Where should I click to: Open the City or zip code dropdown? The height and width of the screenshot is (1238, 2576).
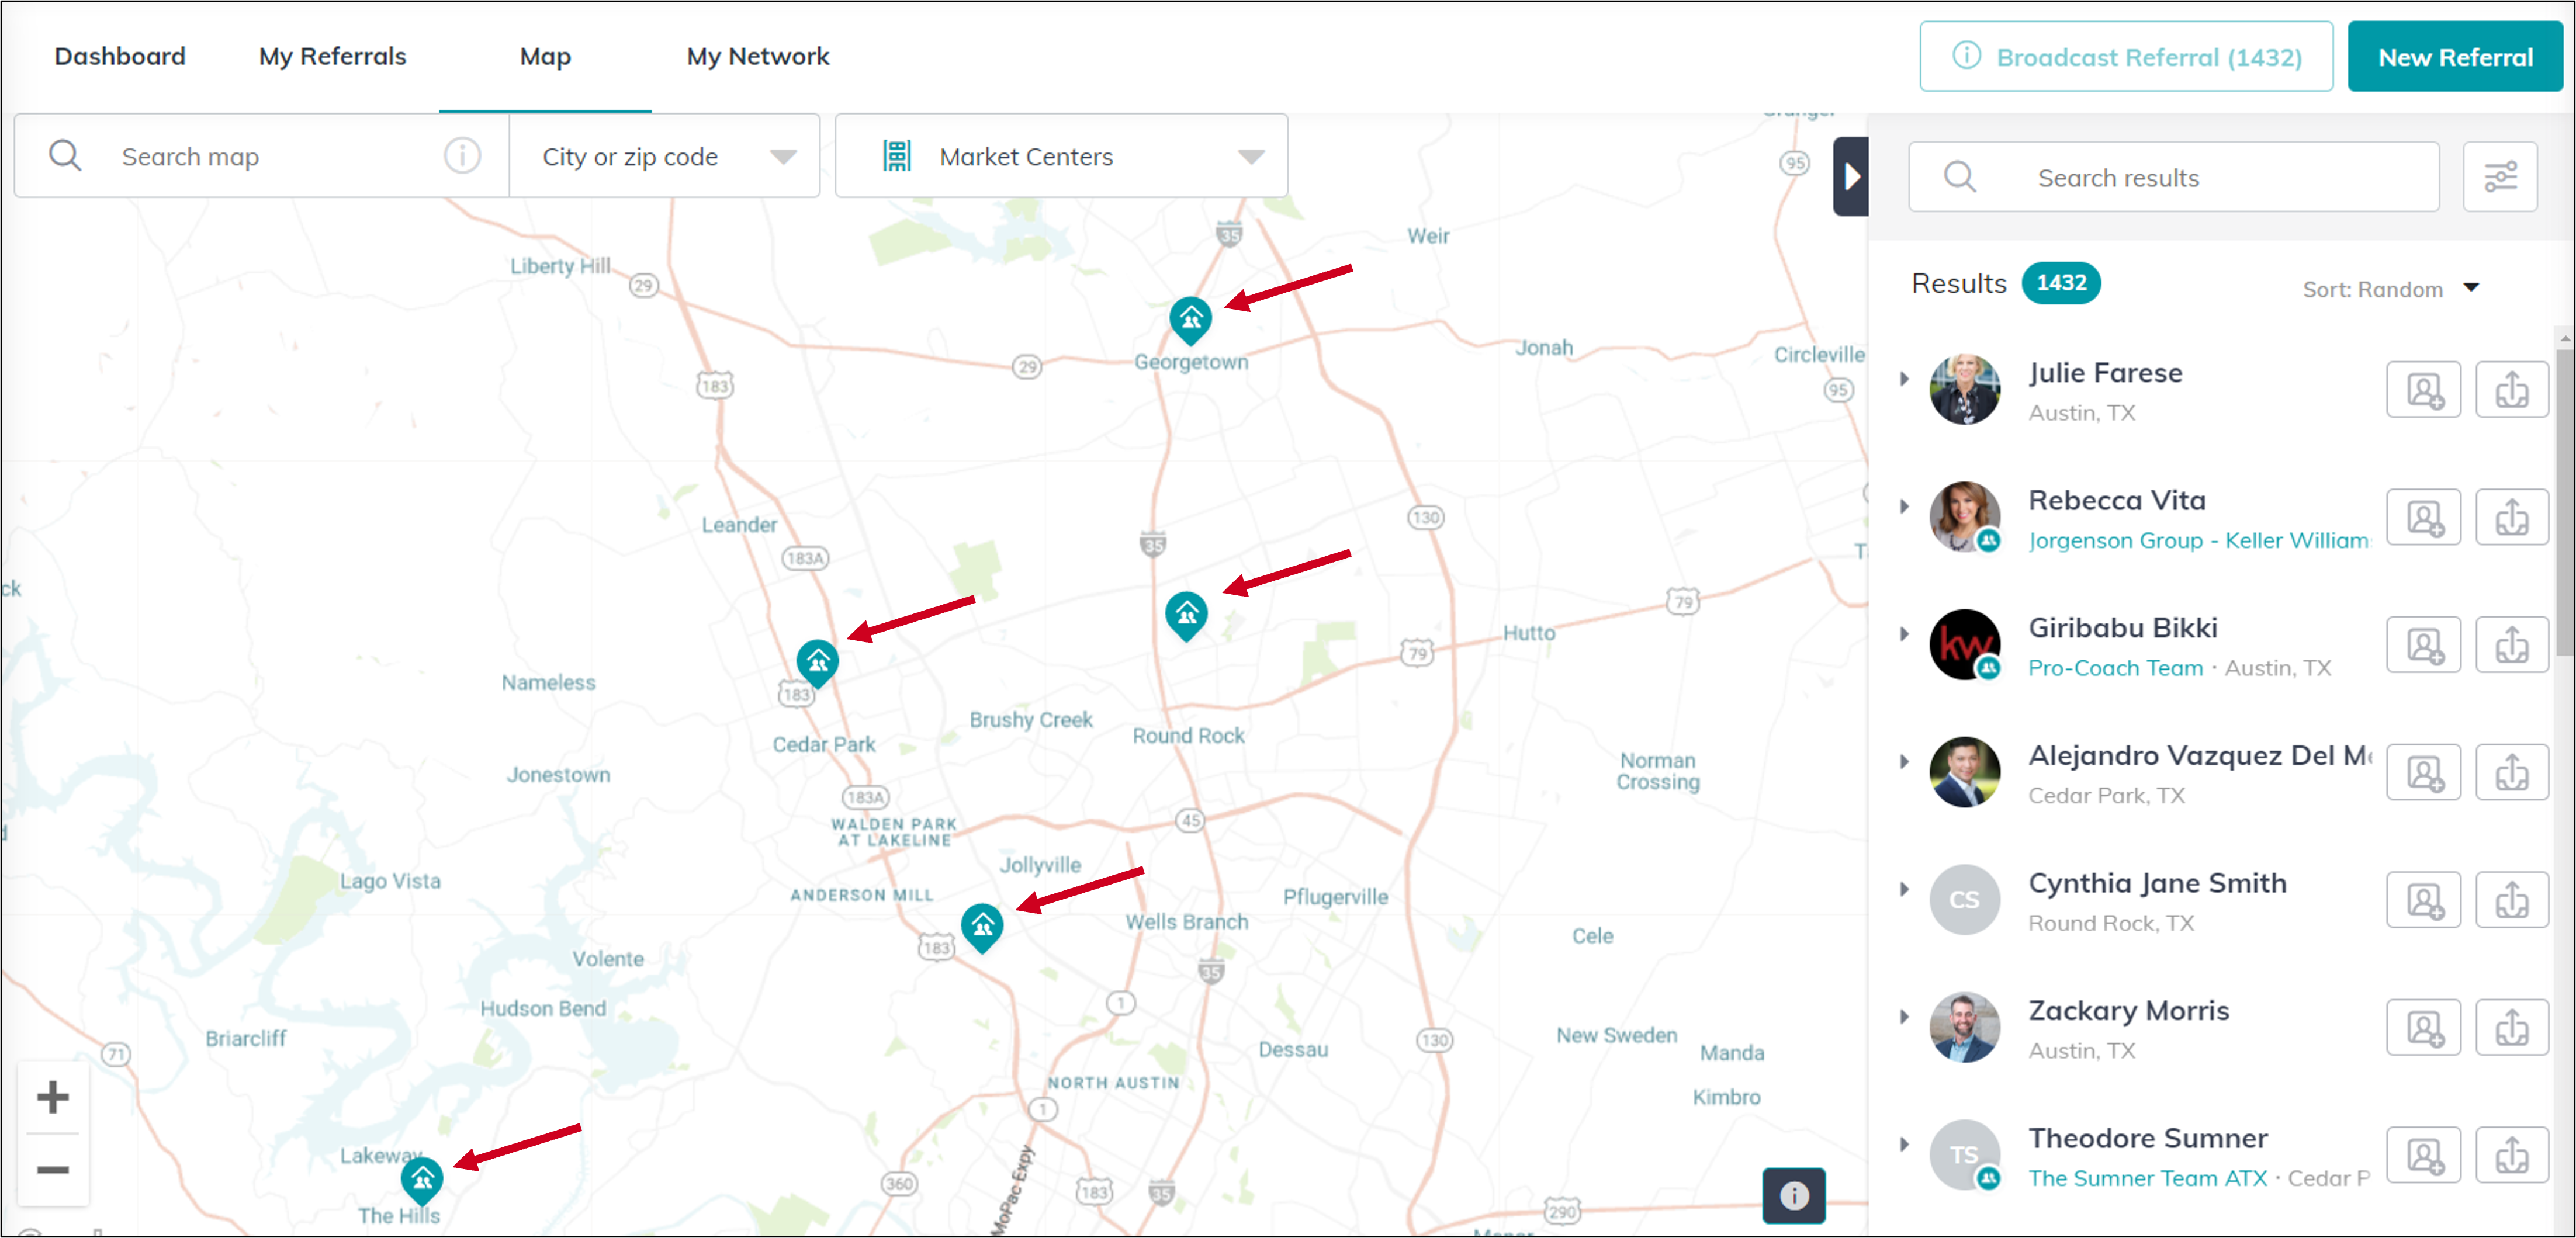click(x=664, y=156)
